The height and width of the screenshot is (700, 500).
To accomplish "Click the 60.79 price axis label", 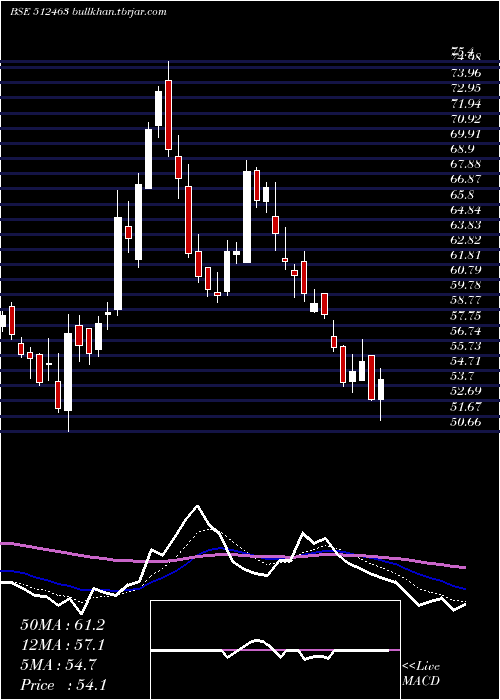I will [x=466, y=271].
